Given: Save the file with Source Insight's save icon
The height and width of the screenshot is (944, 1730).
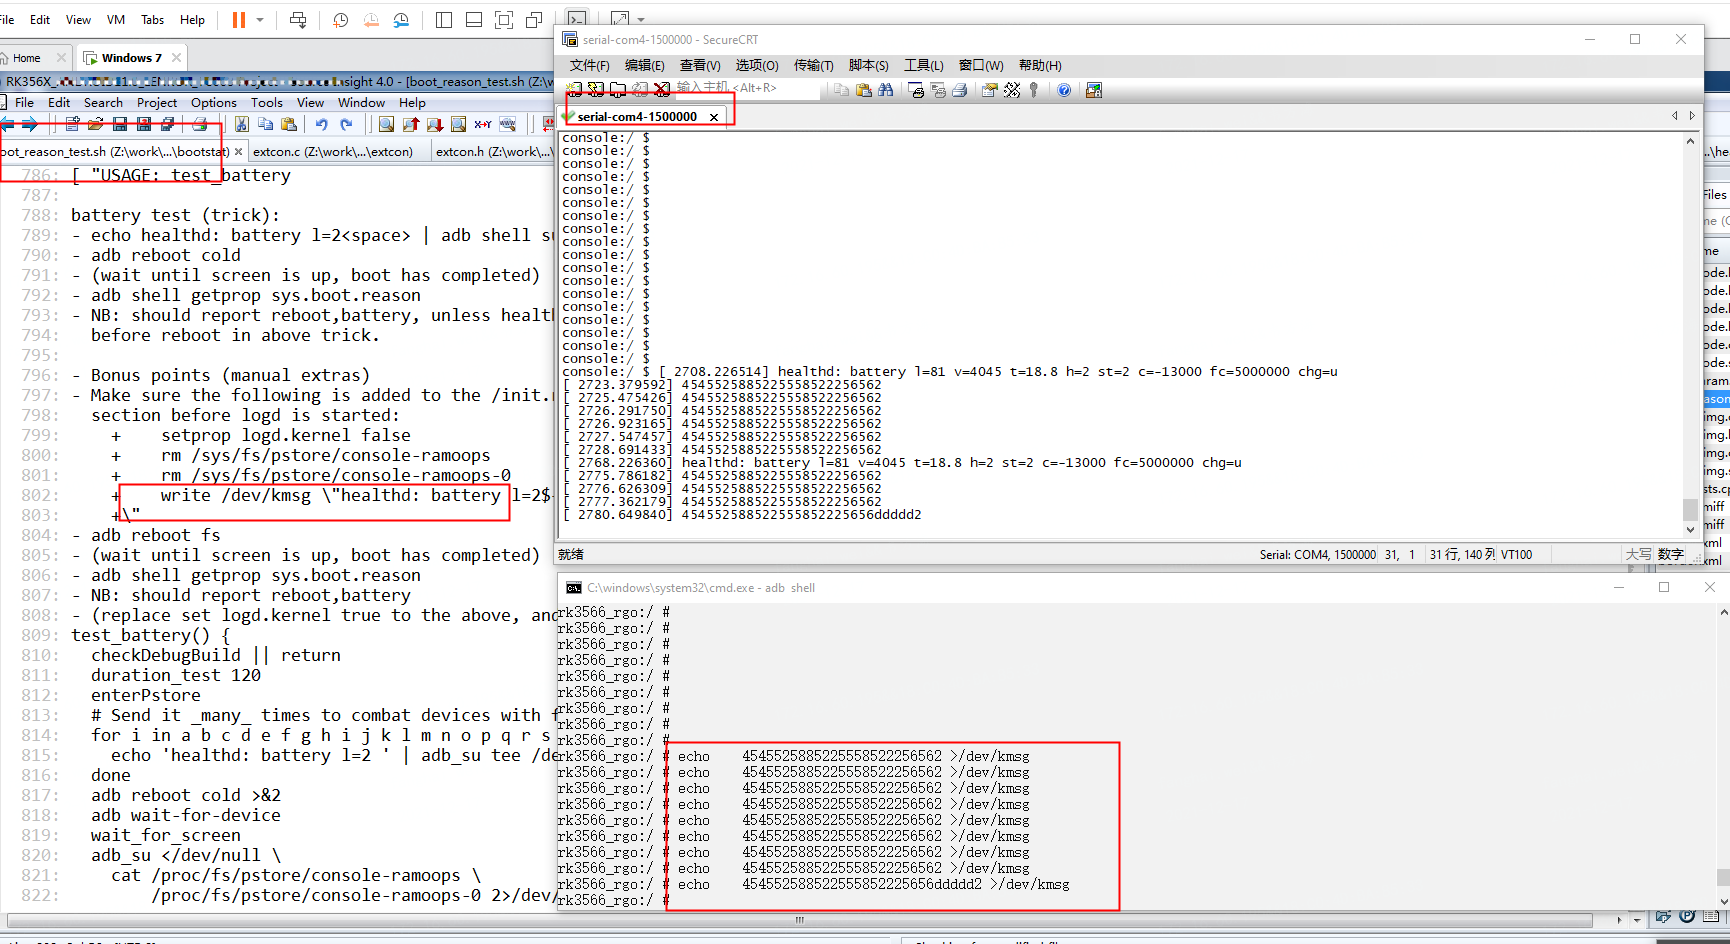Looking at the screenshot, I should (121, 123).
